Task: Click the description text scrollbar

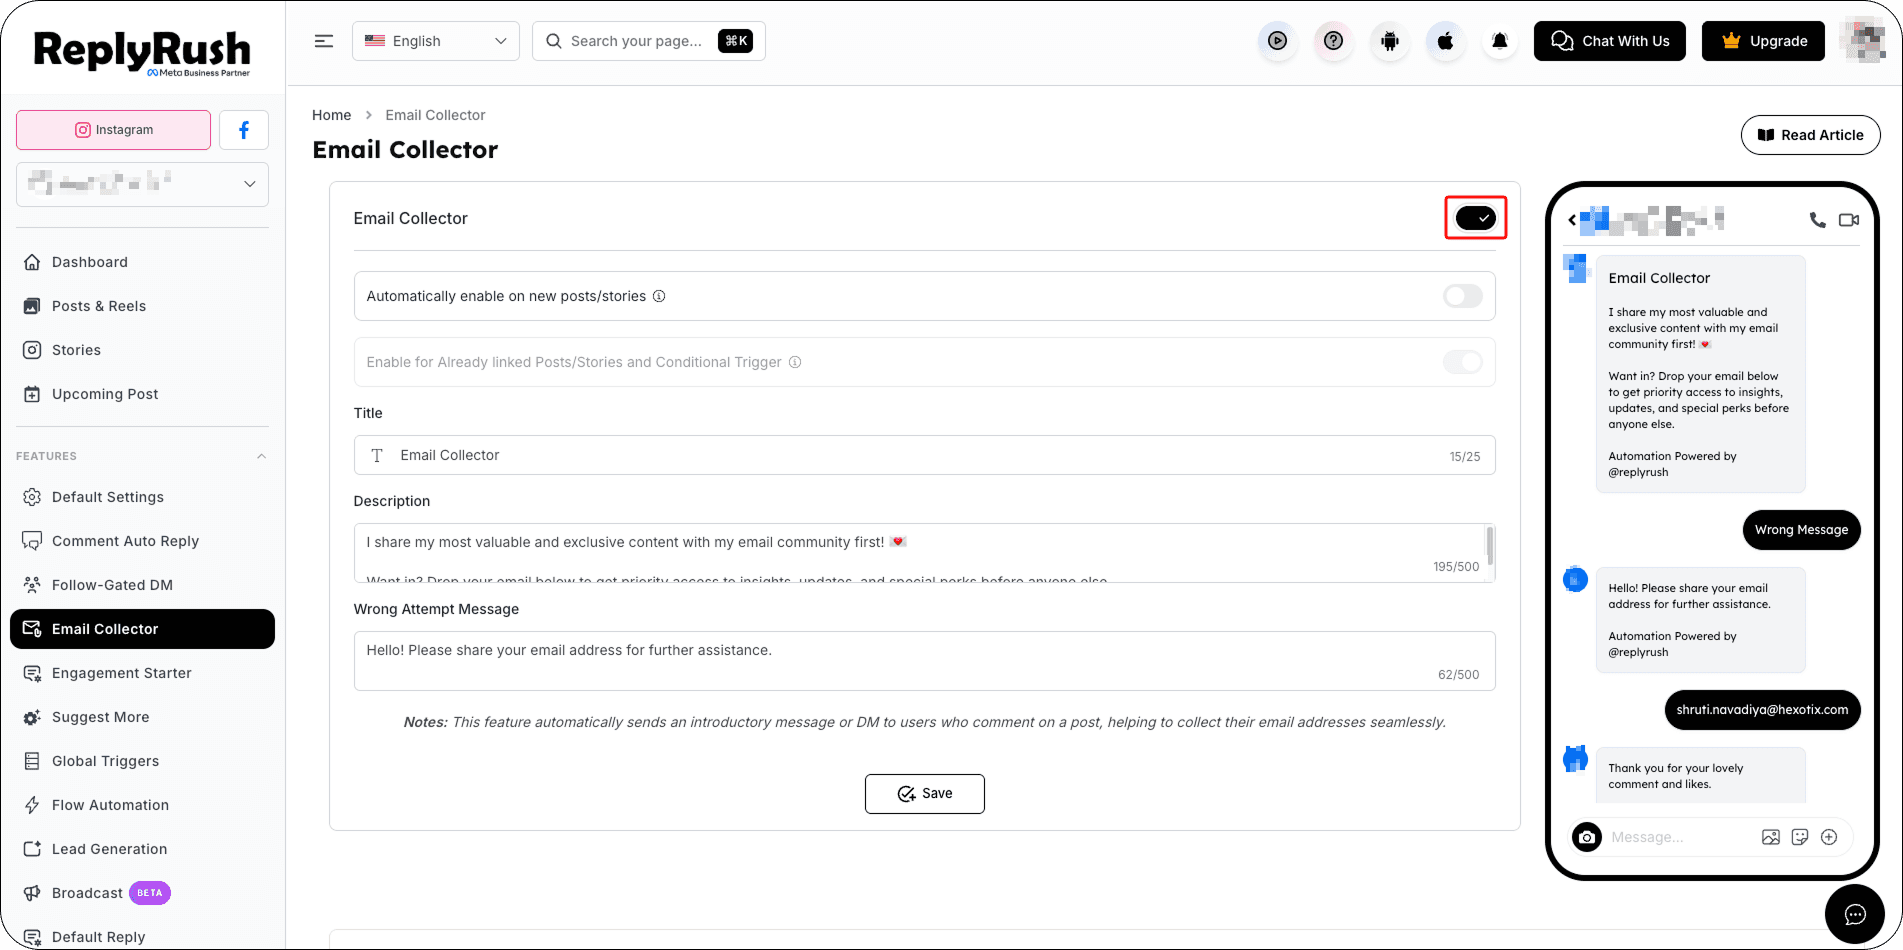Action: click(1489, 546)
